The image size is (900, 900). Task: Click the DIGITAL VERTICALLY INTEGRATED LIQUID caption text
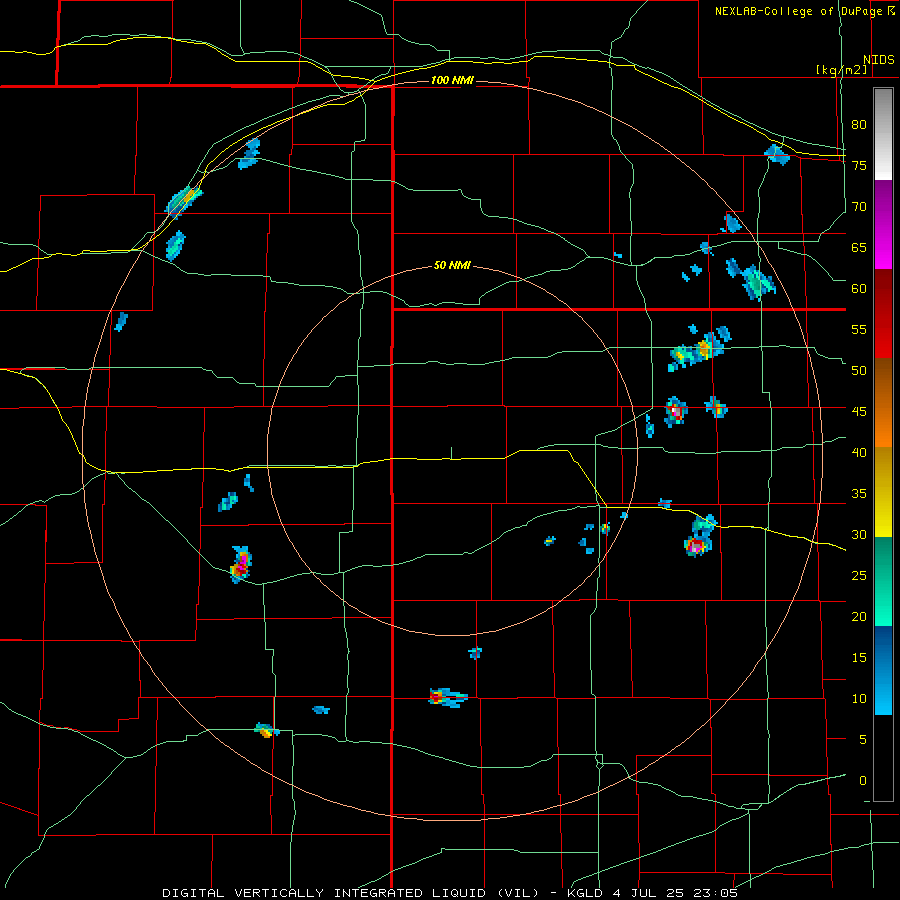[349, 893]
